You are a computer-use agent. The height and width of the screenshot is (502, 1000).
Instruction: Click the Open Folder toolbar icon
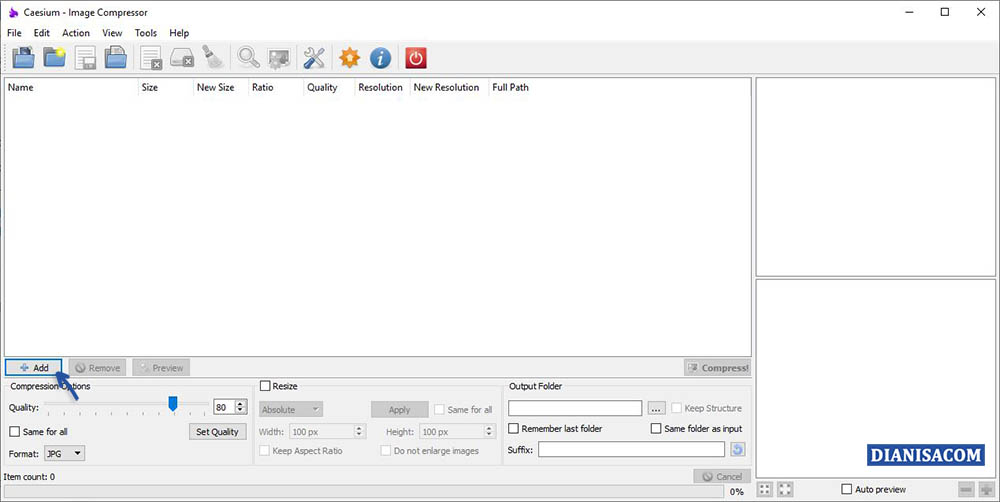click(54, 58)
